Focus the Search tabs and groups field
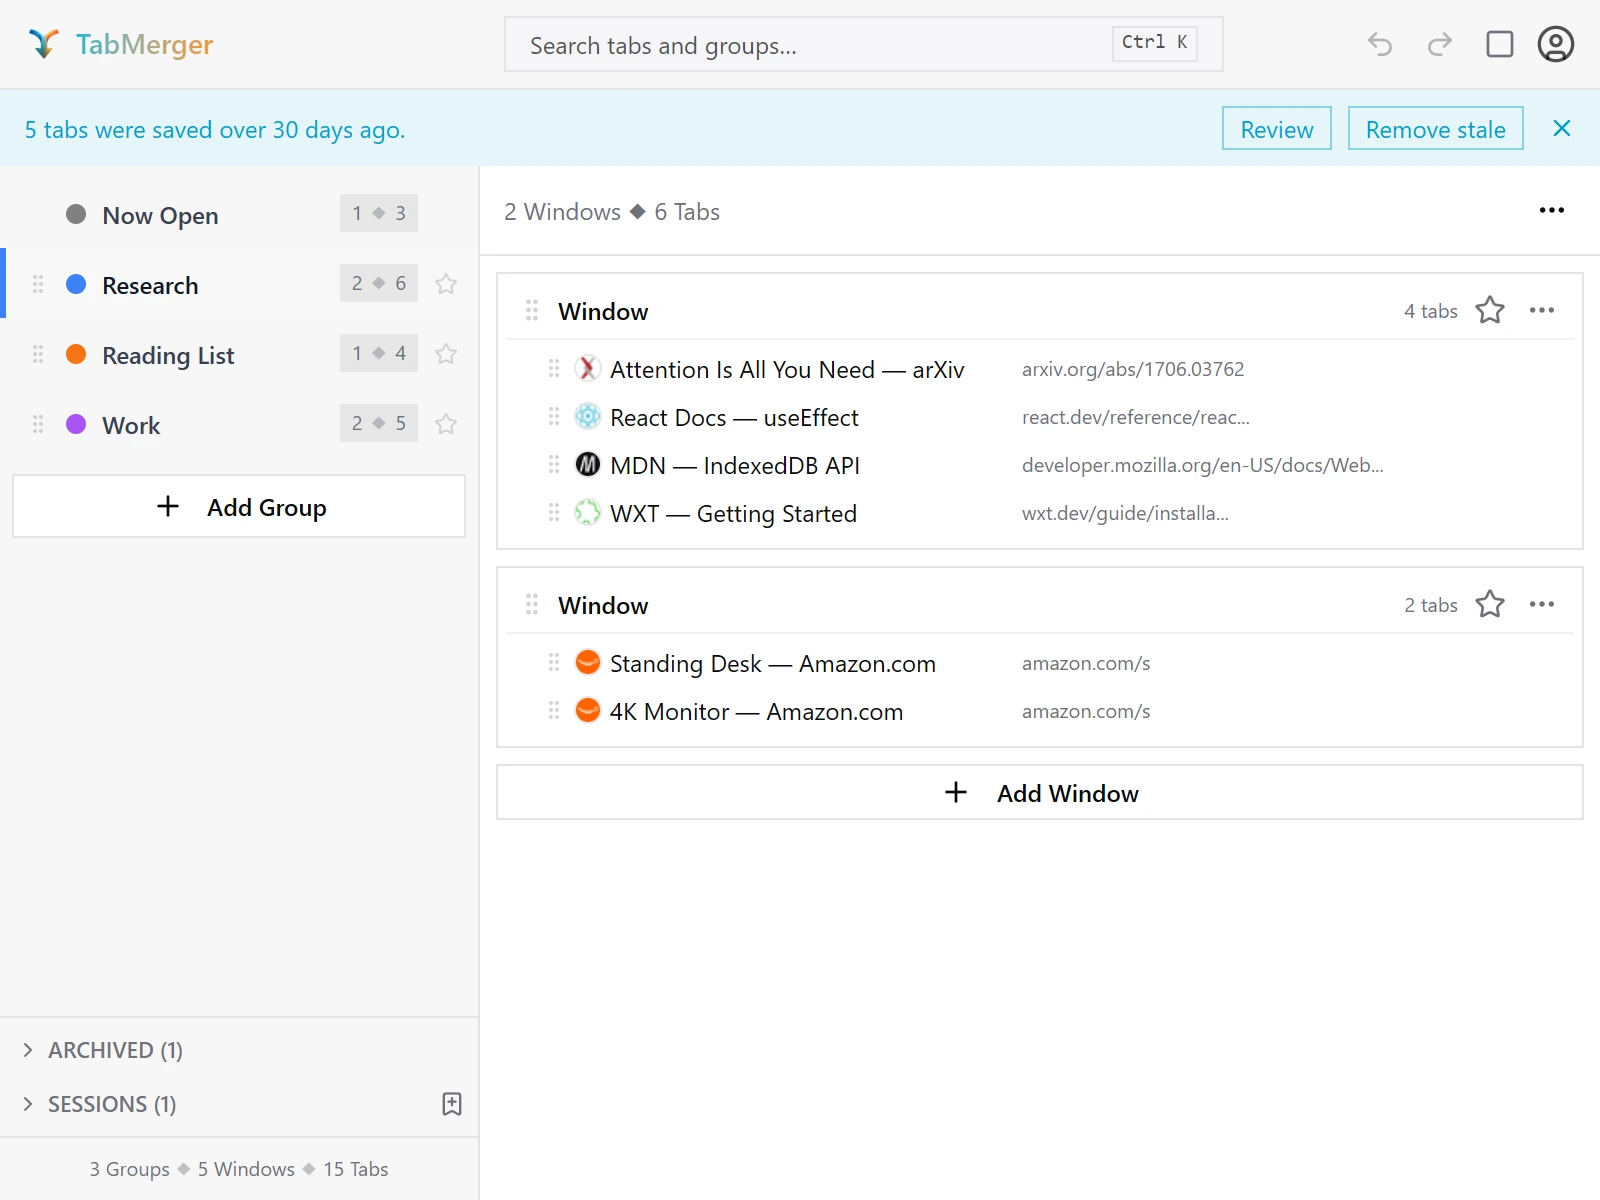The width and height of the screenshot is (1600, 1200). [x=864, y=44]
